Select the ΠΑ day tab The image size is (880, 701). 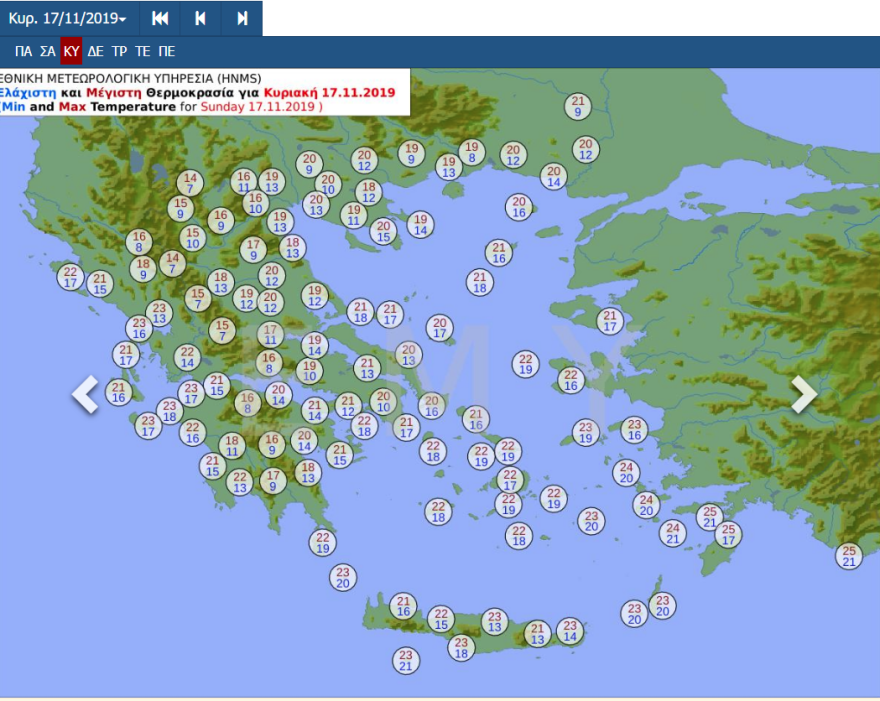click(x=23, y=52)
